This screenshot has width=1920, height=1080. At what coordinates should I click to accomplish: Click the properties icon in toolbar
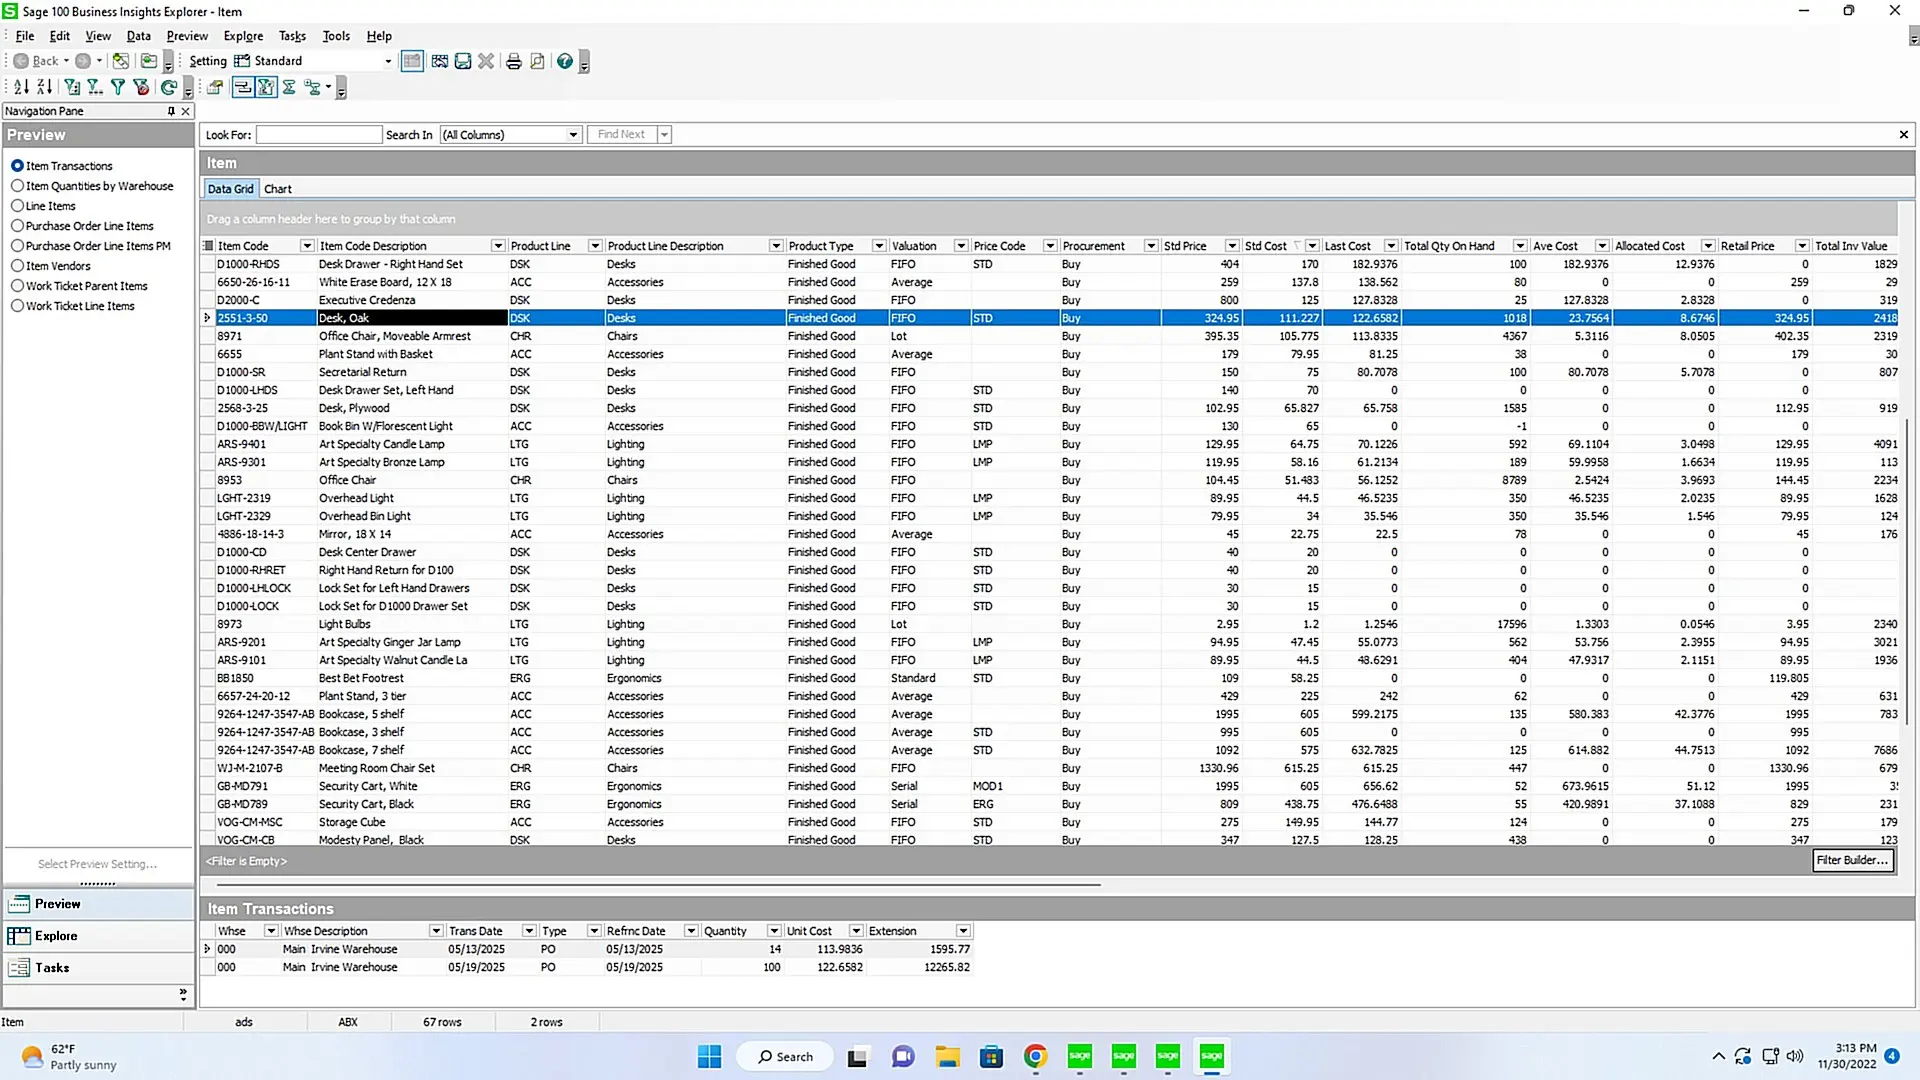pyautogui.click(x=214, y=87)
